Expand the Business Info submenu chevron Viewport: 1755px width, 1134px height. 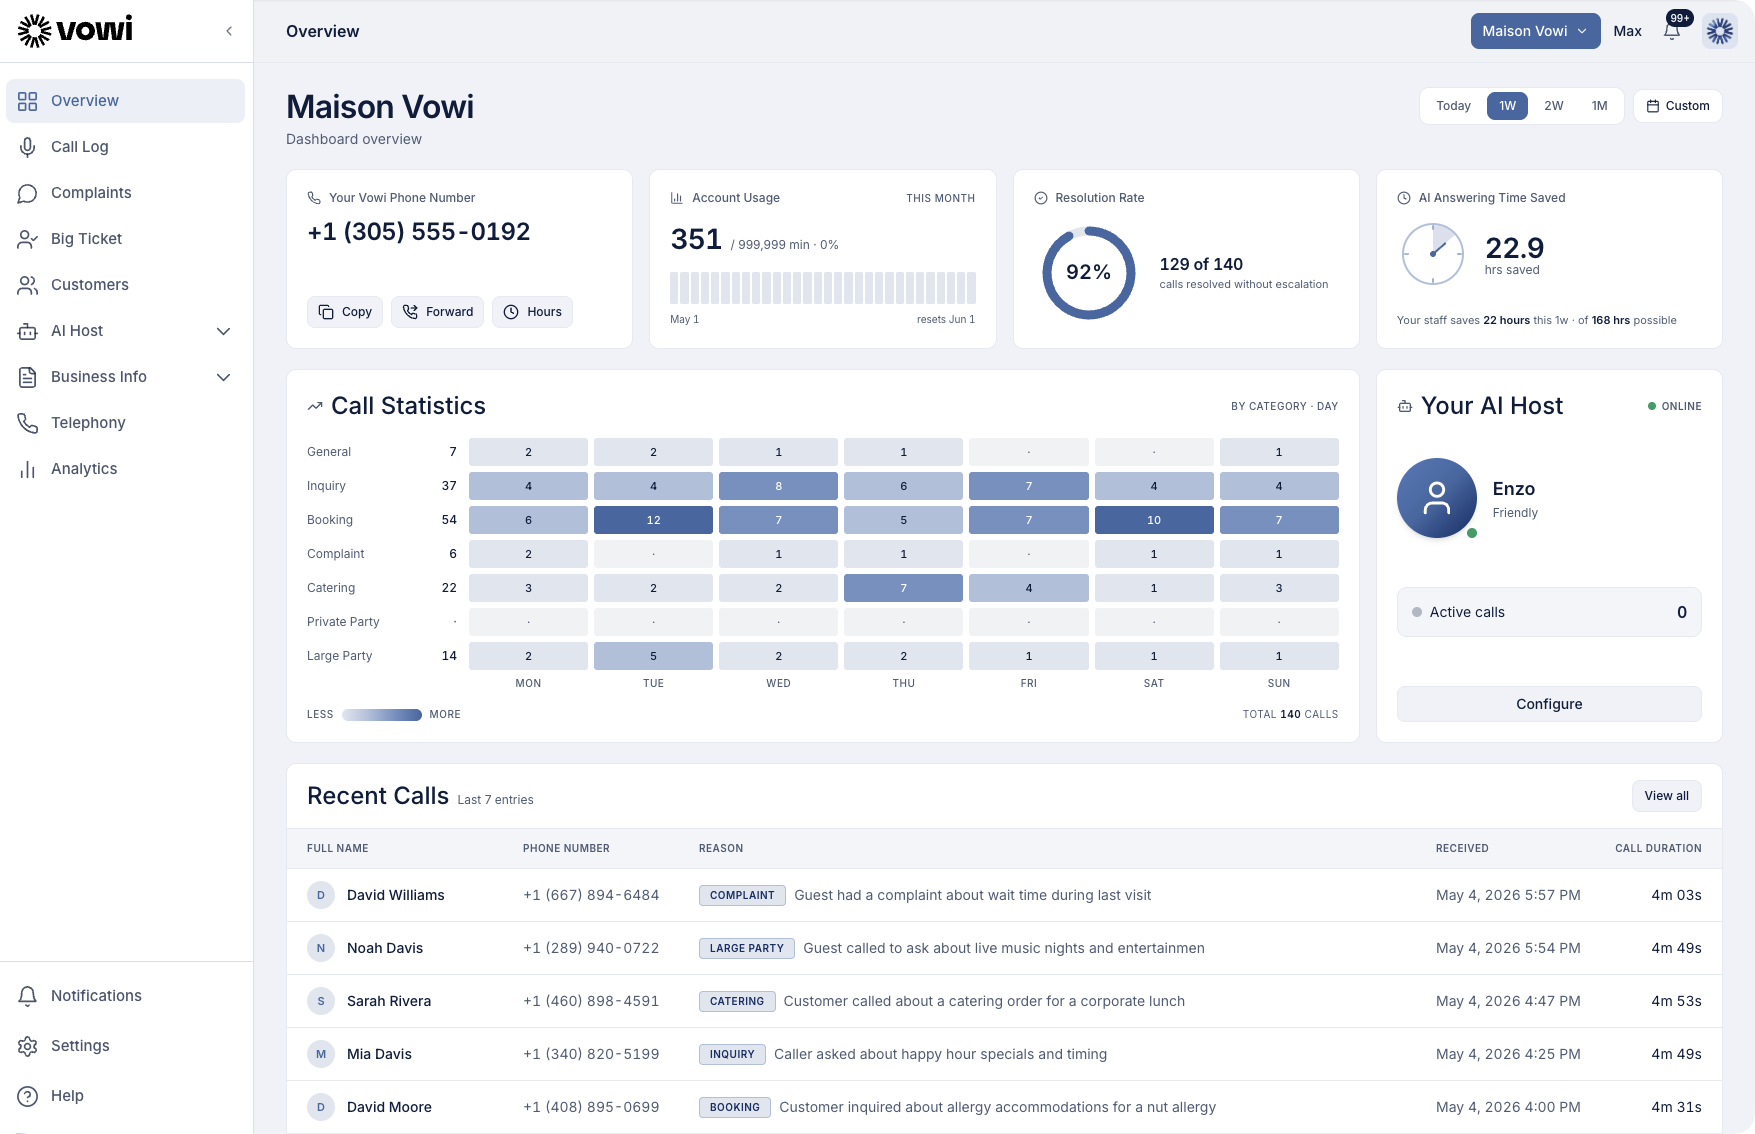224,377
